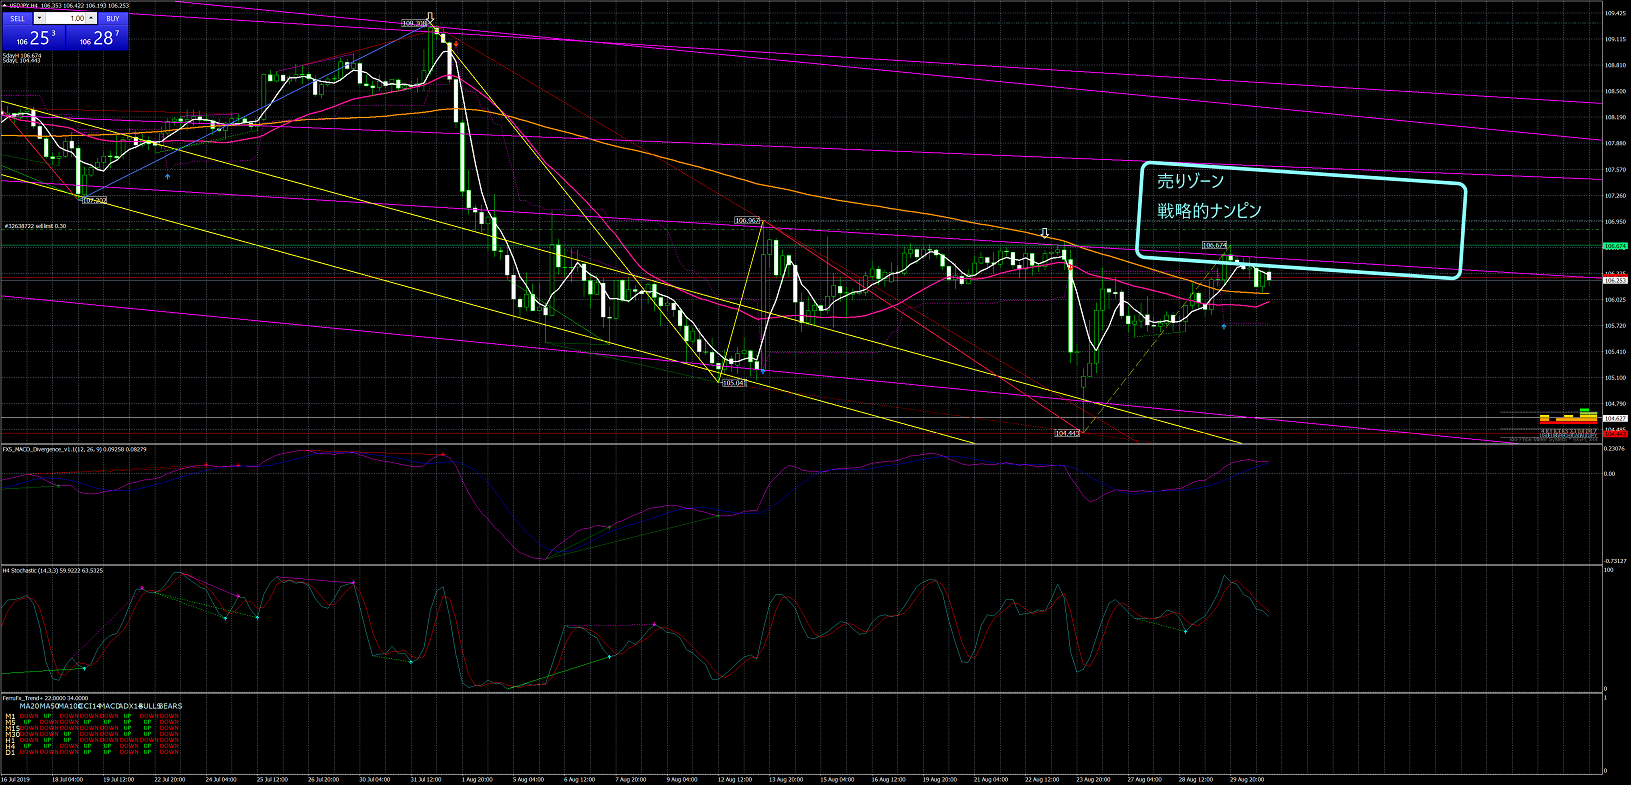Click the 105.045 swing low label

pos(734,382)
